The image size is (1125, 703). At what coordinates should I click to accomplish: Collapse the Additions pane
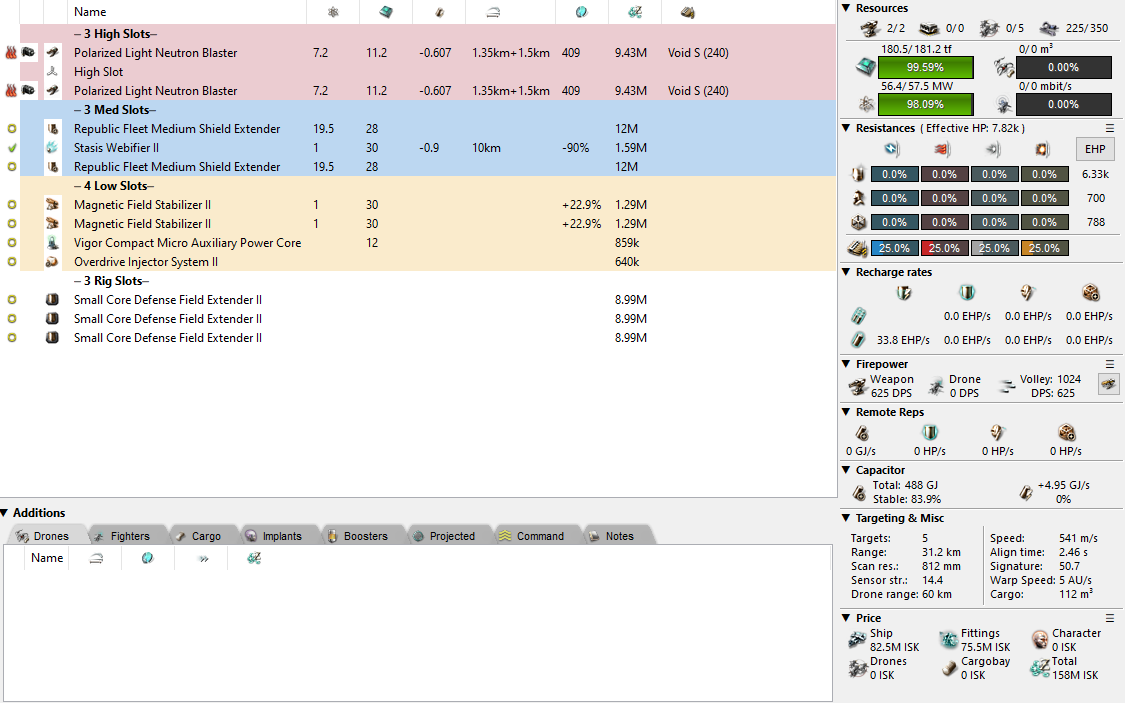pos(6,513)
